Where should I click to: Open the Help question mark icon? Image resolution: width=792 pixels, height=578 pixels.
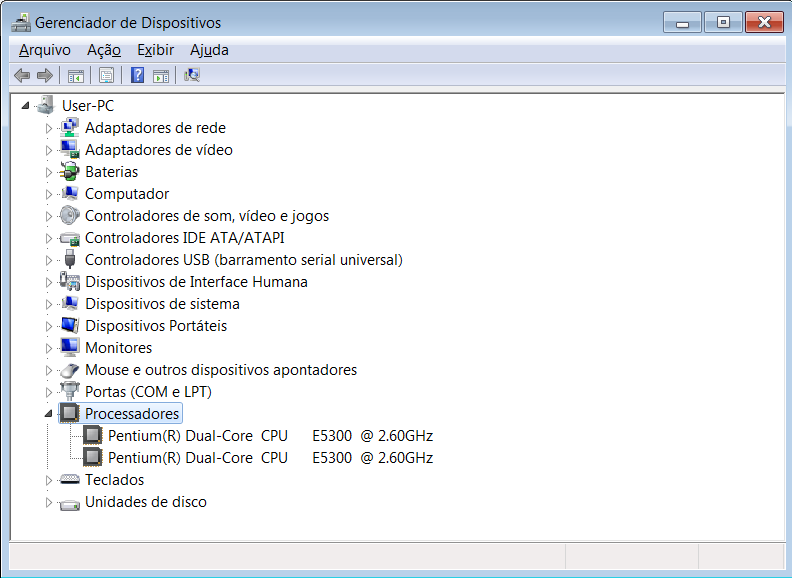[x=137, y=76]
